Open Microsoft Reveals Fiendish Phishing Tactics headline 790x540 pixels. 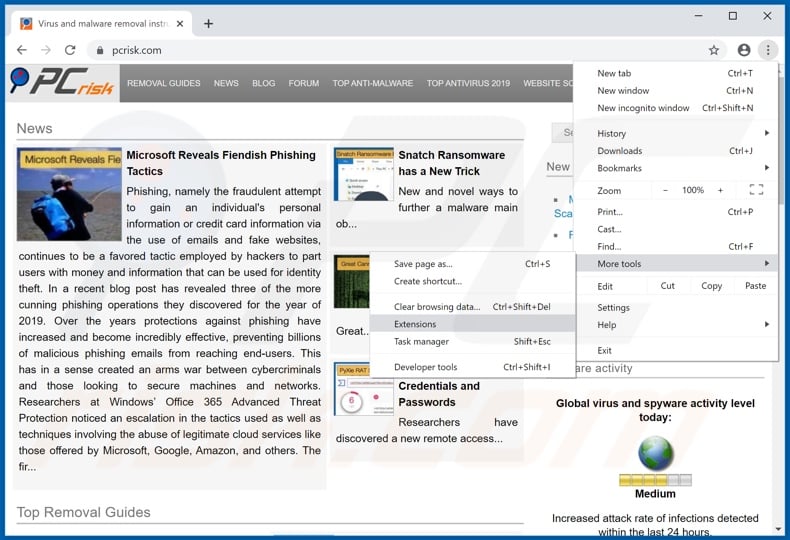point(221,163)
